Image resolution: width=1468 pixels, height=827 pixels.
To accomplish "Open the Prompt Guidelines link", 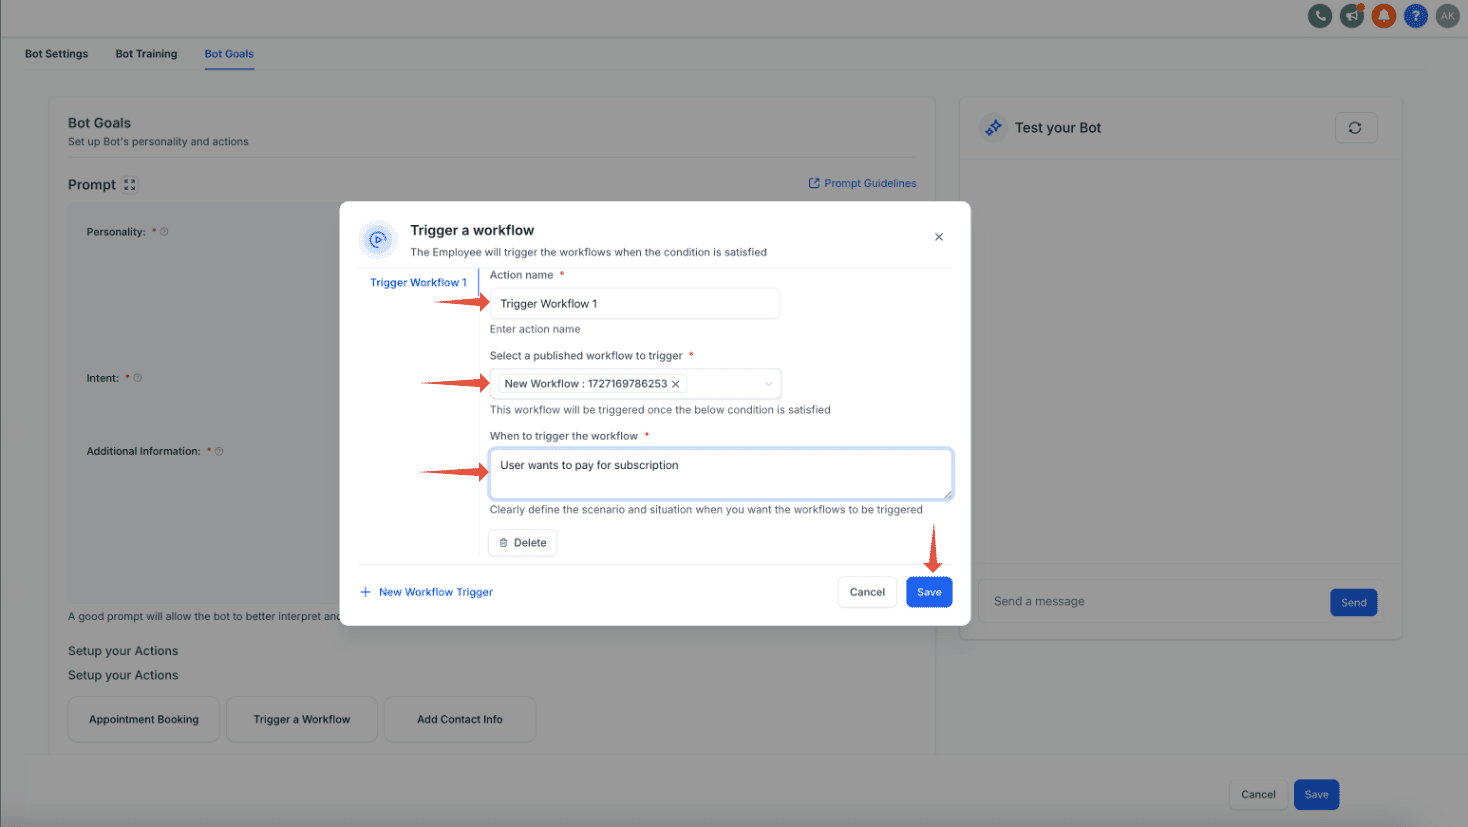I will click(x=862, y=183).
